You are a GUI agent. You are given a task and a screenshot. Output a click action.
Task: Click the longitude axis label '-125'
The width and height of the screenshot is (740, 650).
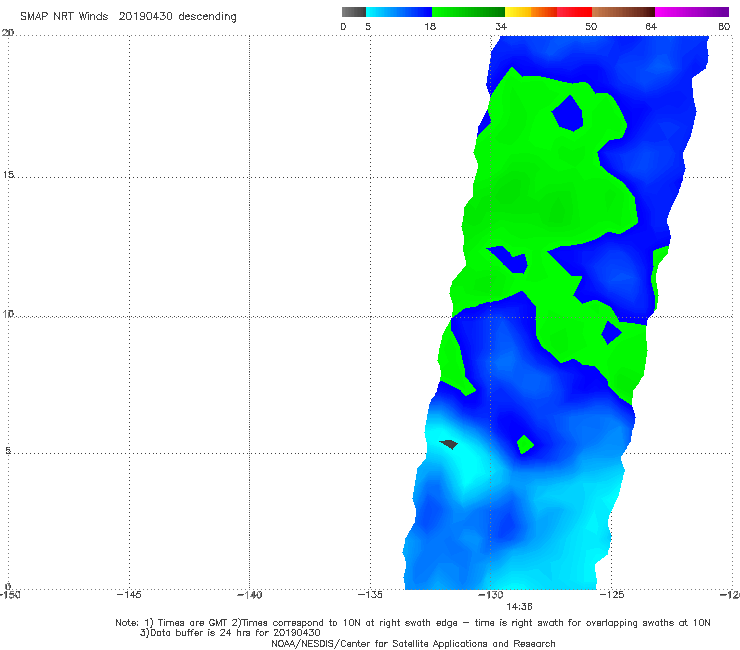(612, 595)
